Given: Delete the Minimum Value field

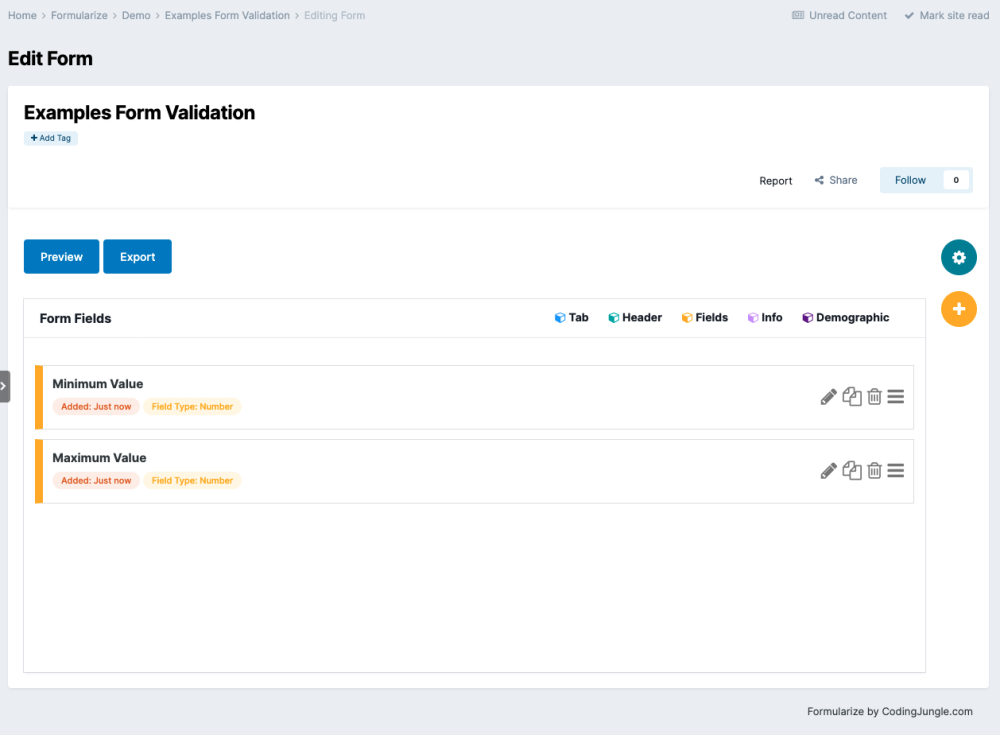Looking at the screenshot, I should coord(874,397).
